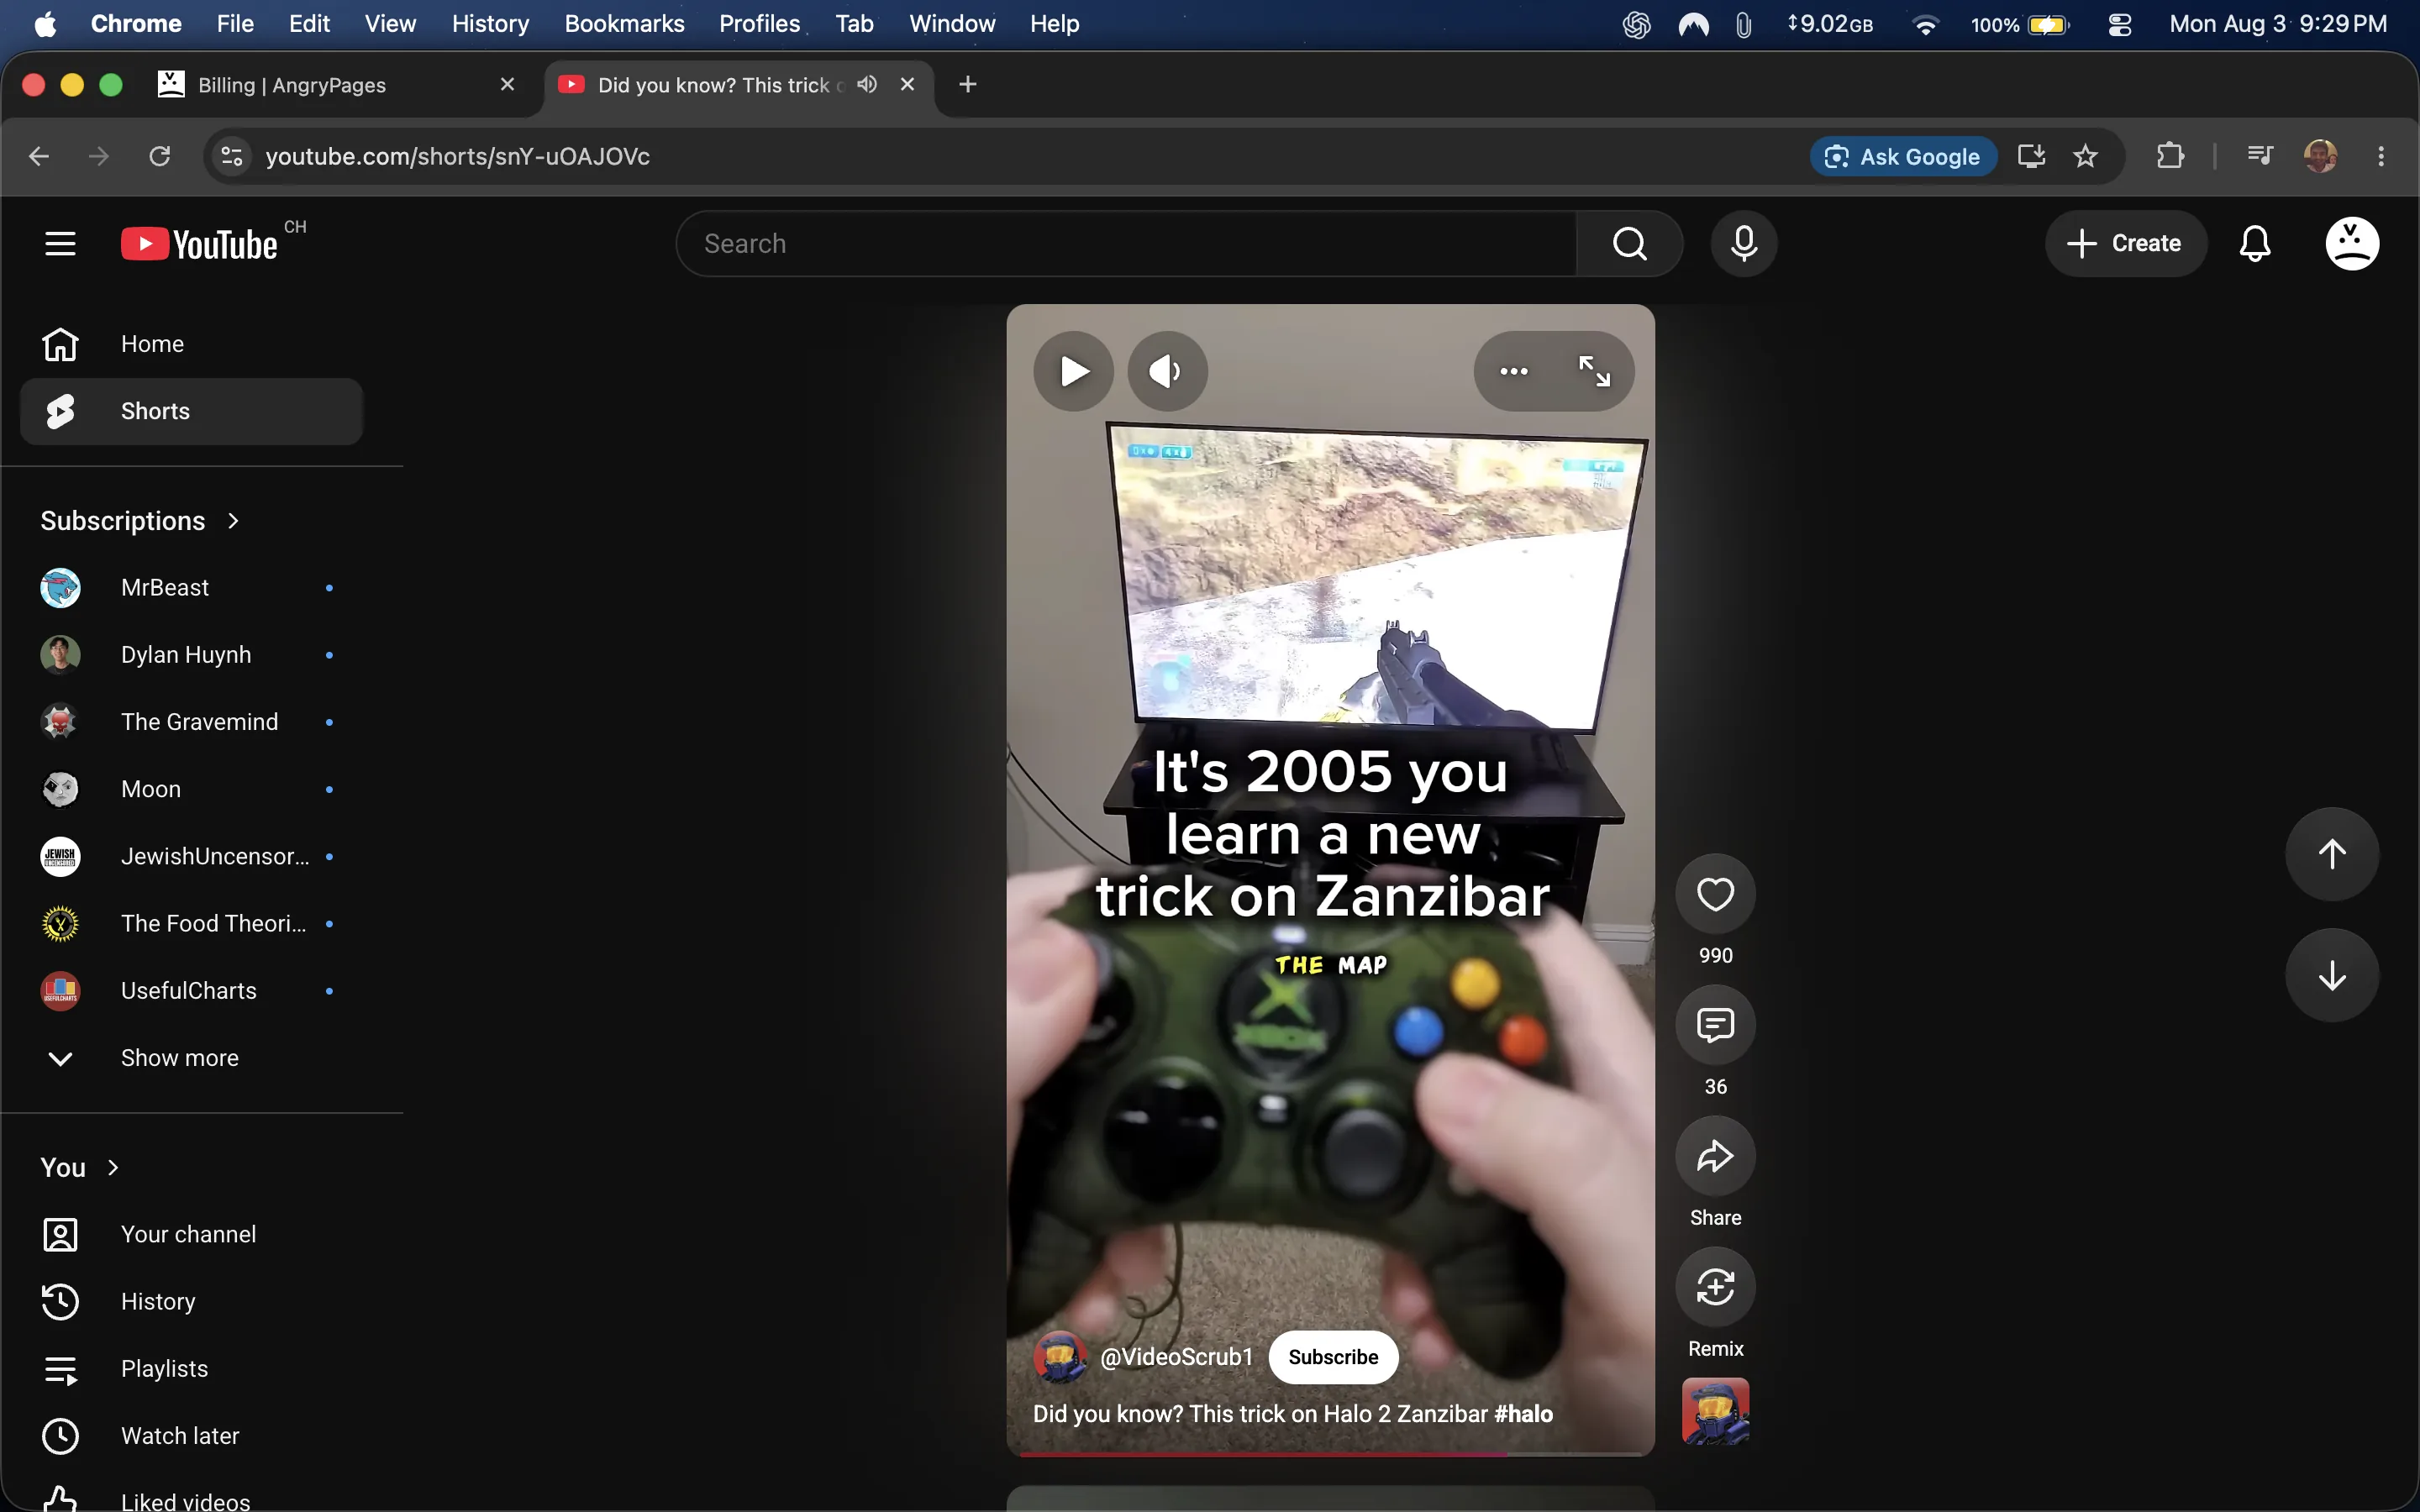Open Playlists in sidebar

click(191, 1369)
